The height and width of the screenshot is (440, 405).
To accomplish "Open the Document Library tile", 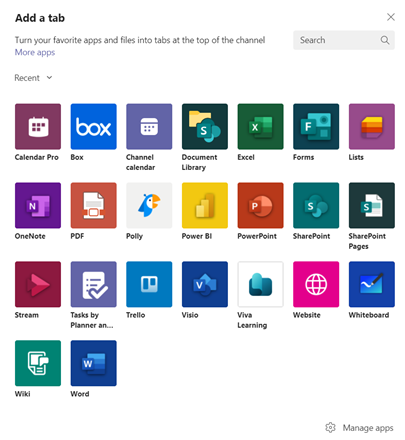I will 205,126.
